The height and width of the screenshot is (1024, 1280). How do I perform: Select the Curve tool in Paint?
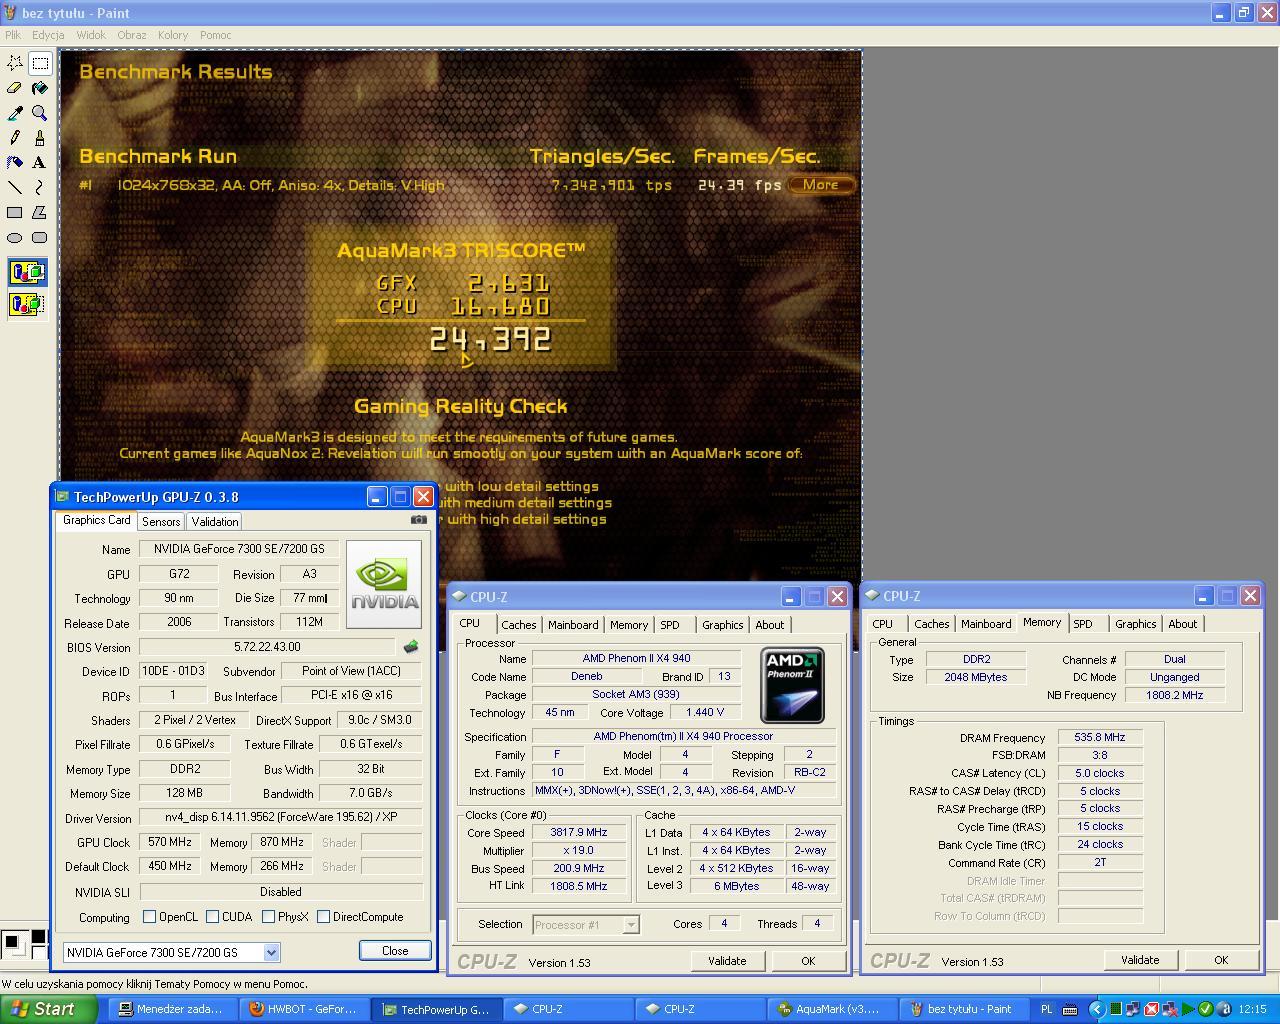pyautogui.click(x=40, y=187)
